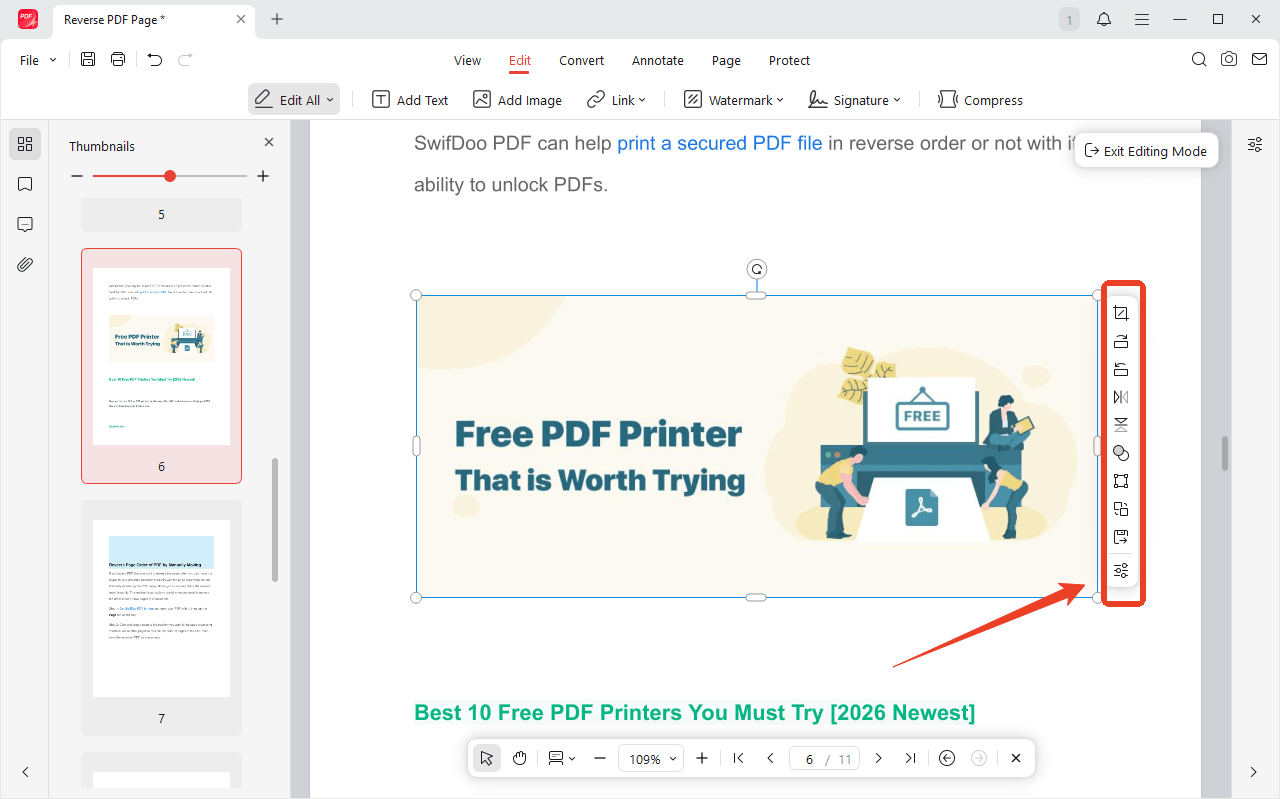Go to the first page

click(738, 758)
